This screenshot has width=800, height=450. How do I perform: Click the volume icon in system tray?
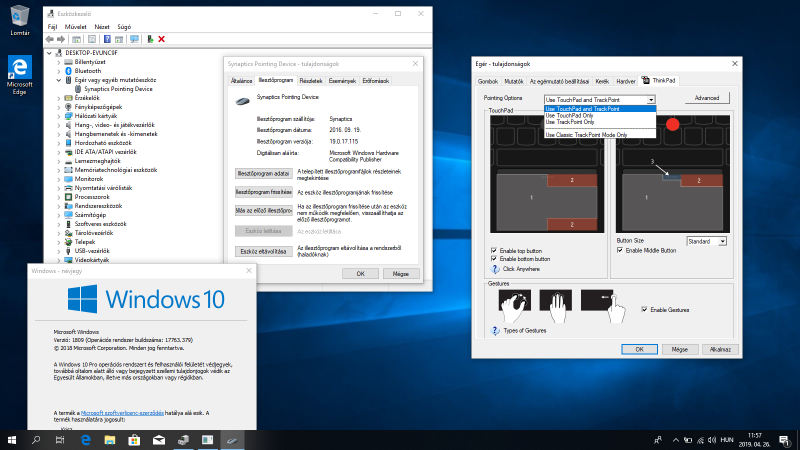tap(712, 440)
